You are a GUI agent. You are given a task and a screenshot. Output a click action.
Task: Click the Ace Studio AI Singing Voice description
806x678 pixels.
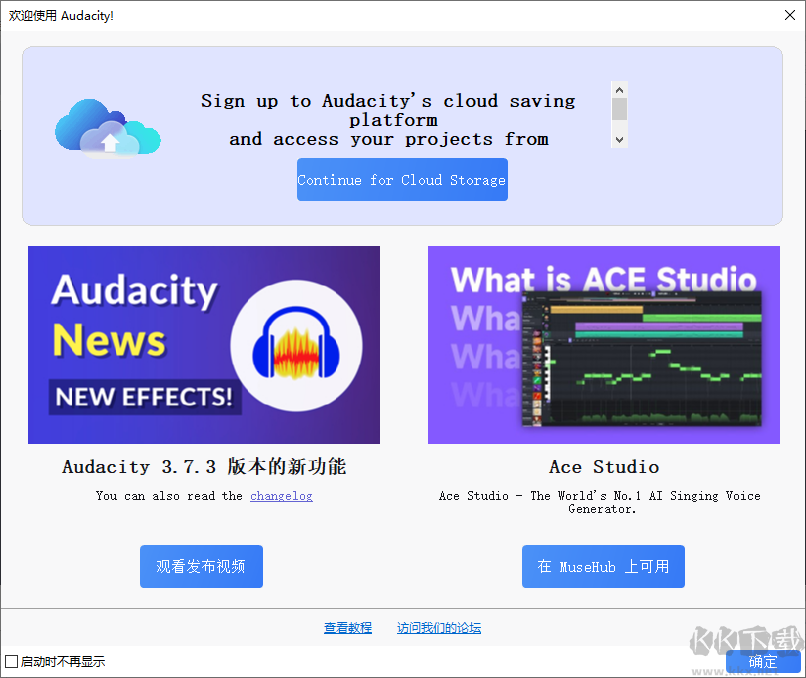point(600,502)
